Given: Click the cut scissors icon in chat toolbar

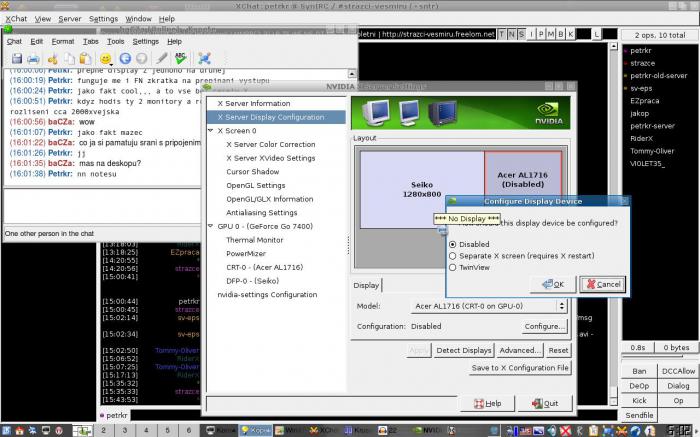Looking at the screenshot, I should [53, 58].
